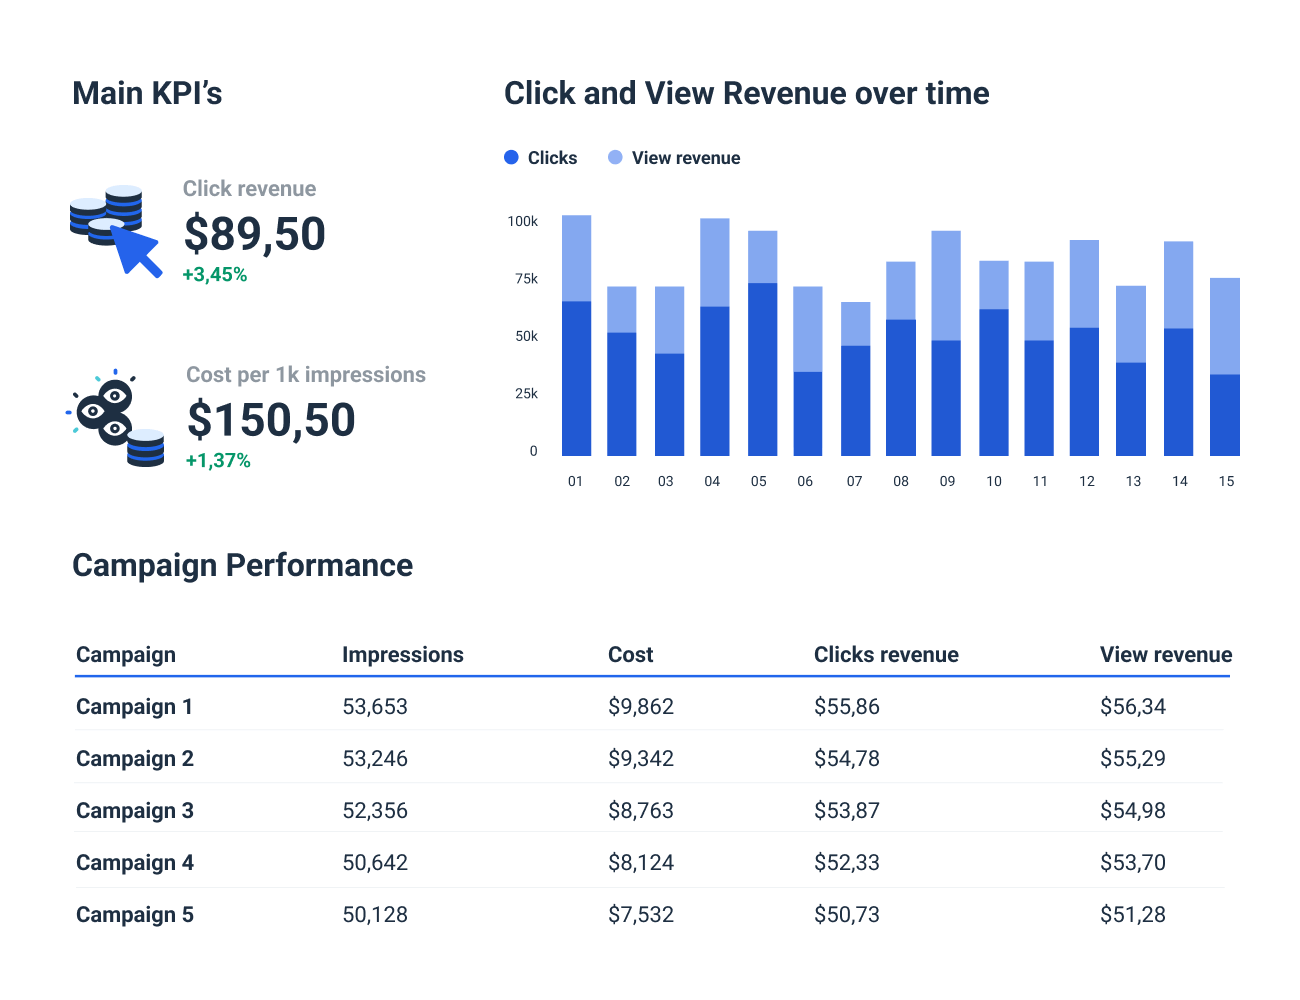Image resolution: width=1300 pixels, height=1000 pixels.
Task: Sort table by the Impressions column
Action: (x=403, y=654)
